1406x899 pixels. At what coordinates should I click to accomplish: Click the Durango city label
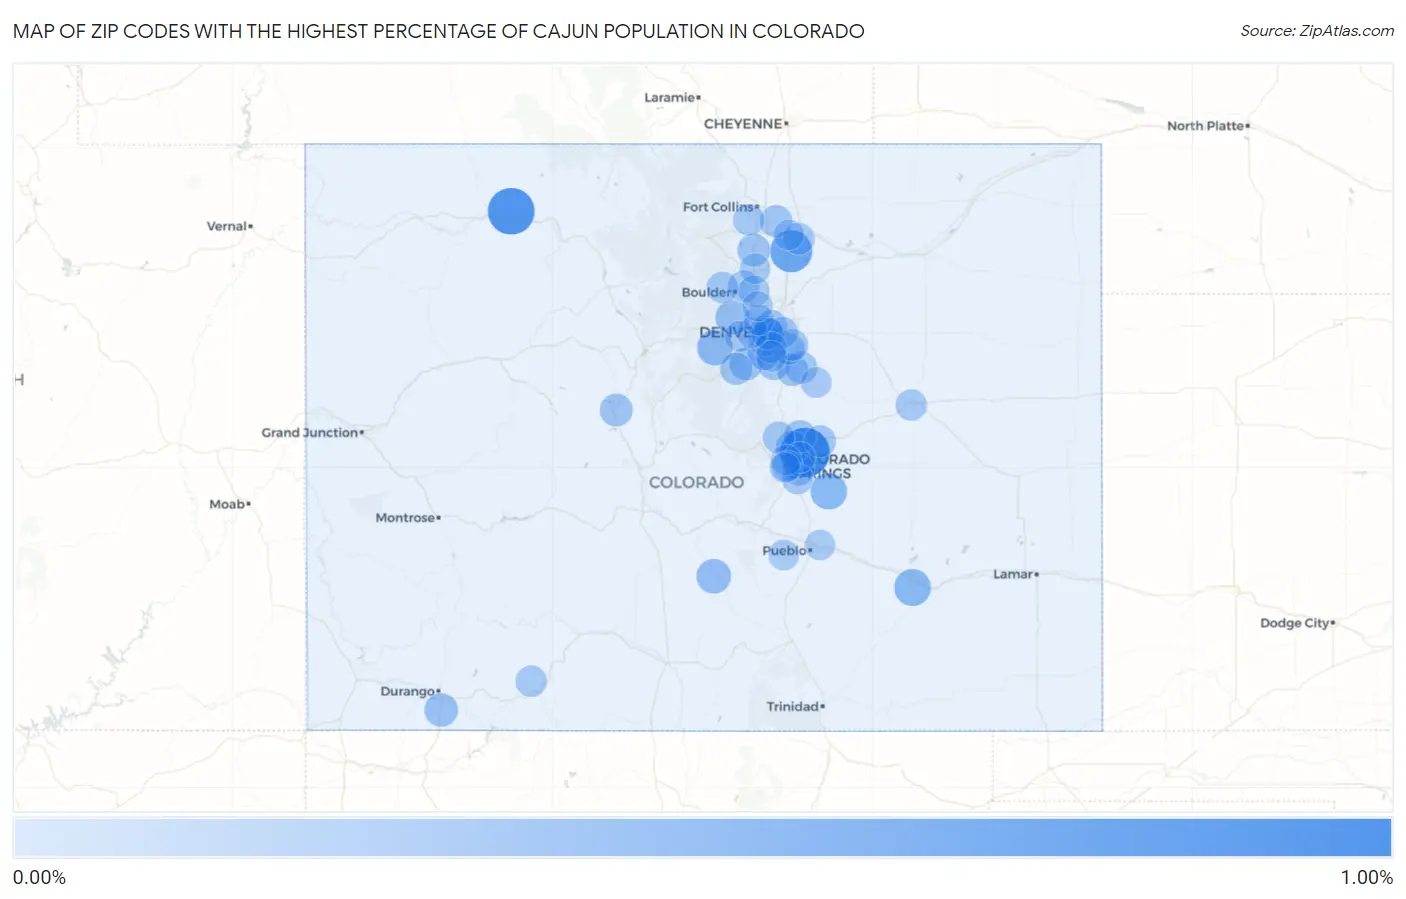click(410, 691)
